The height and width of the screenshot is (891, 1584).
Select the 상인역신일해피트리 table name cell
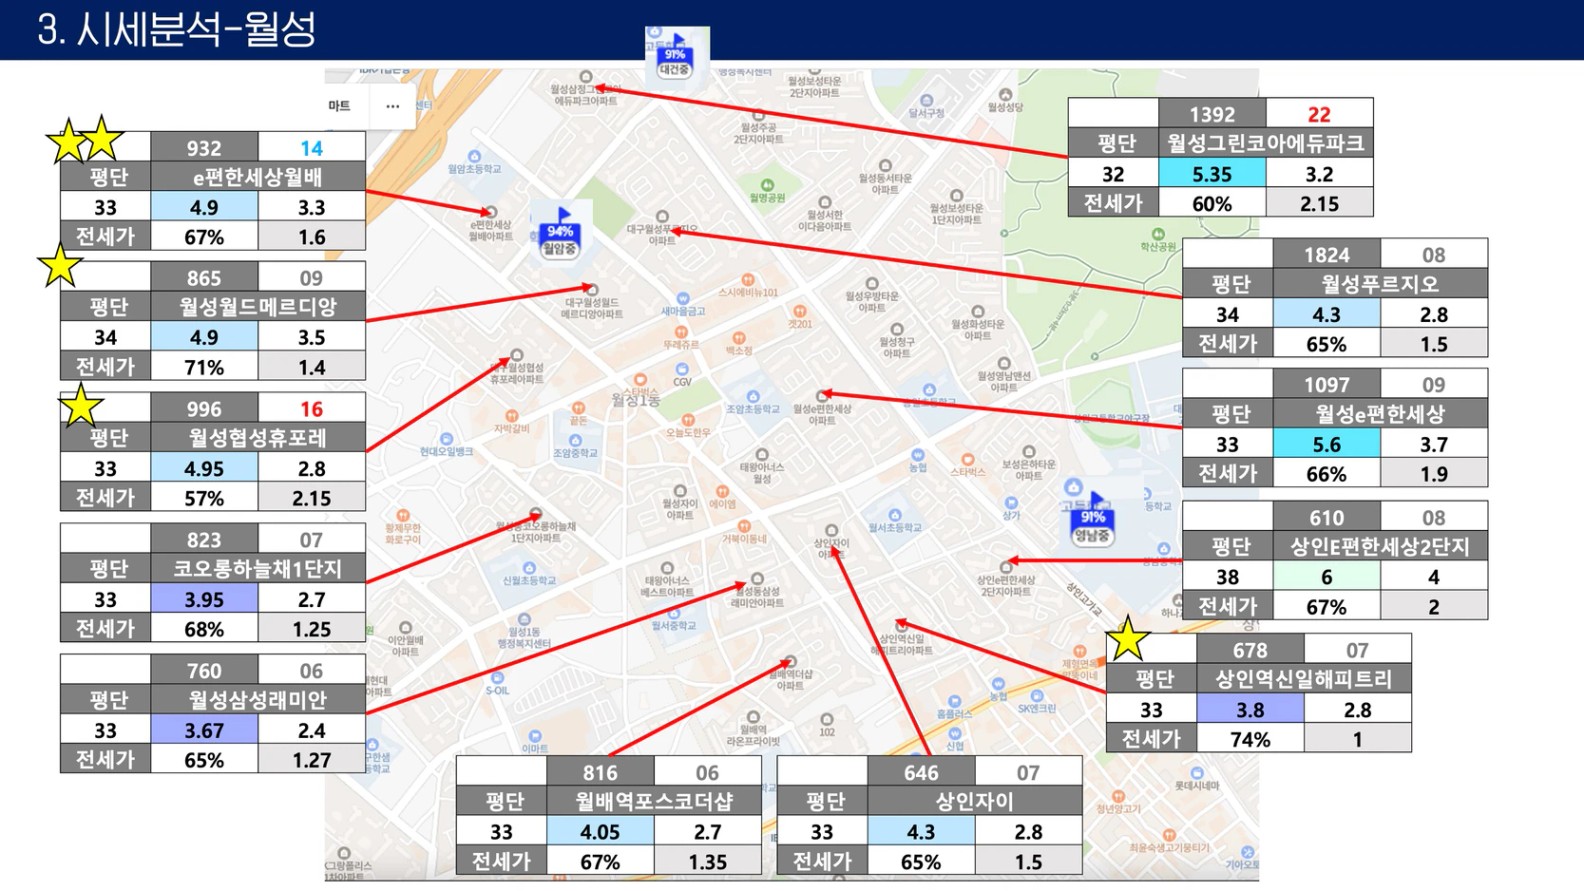[x=1304, y=679]
